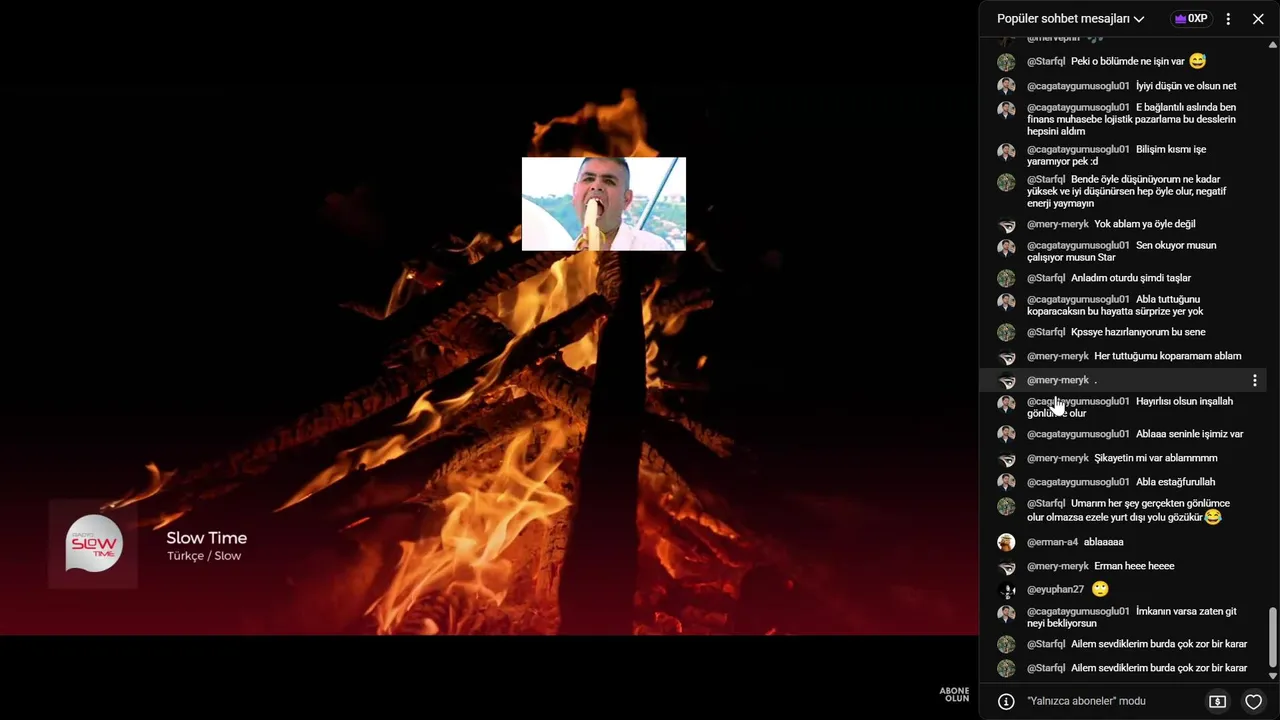Click the info icon near subscribers-only mode
Screen dimensions: 1280x720
pyautogui.click(x=1006, y=702)
